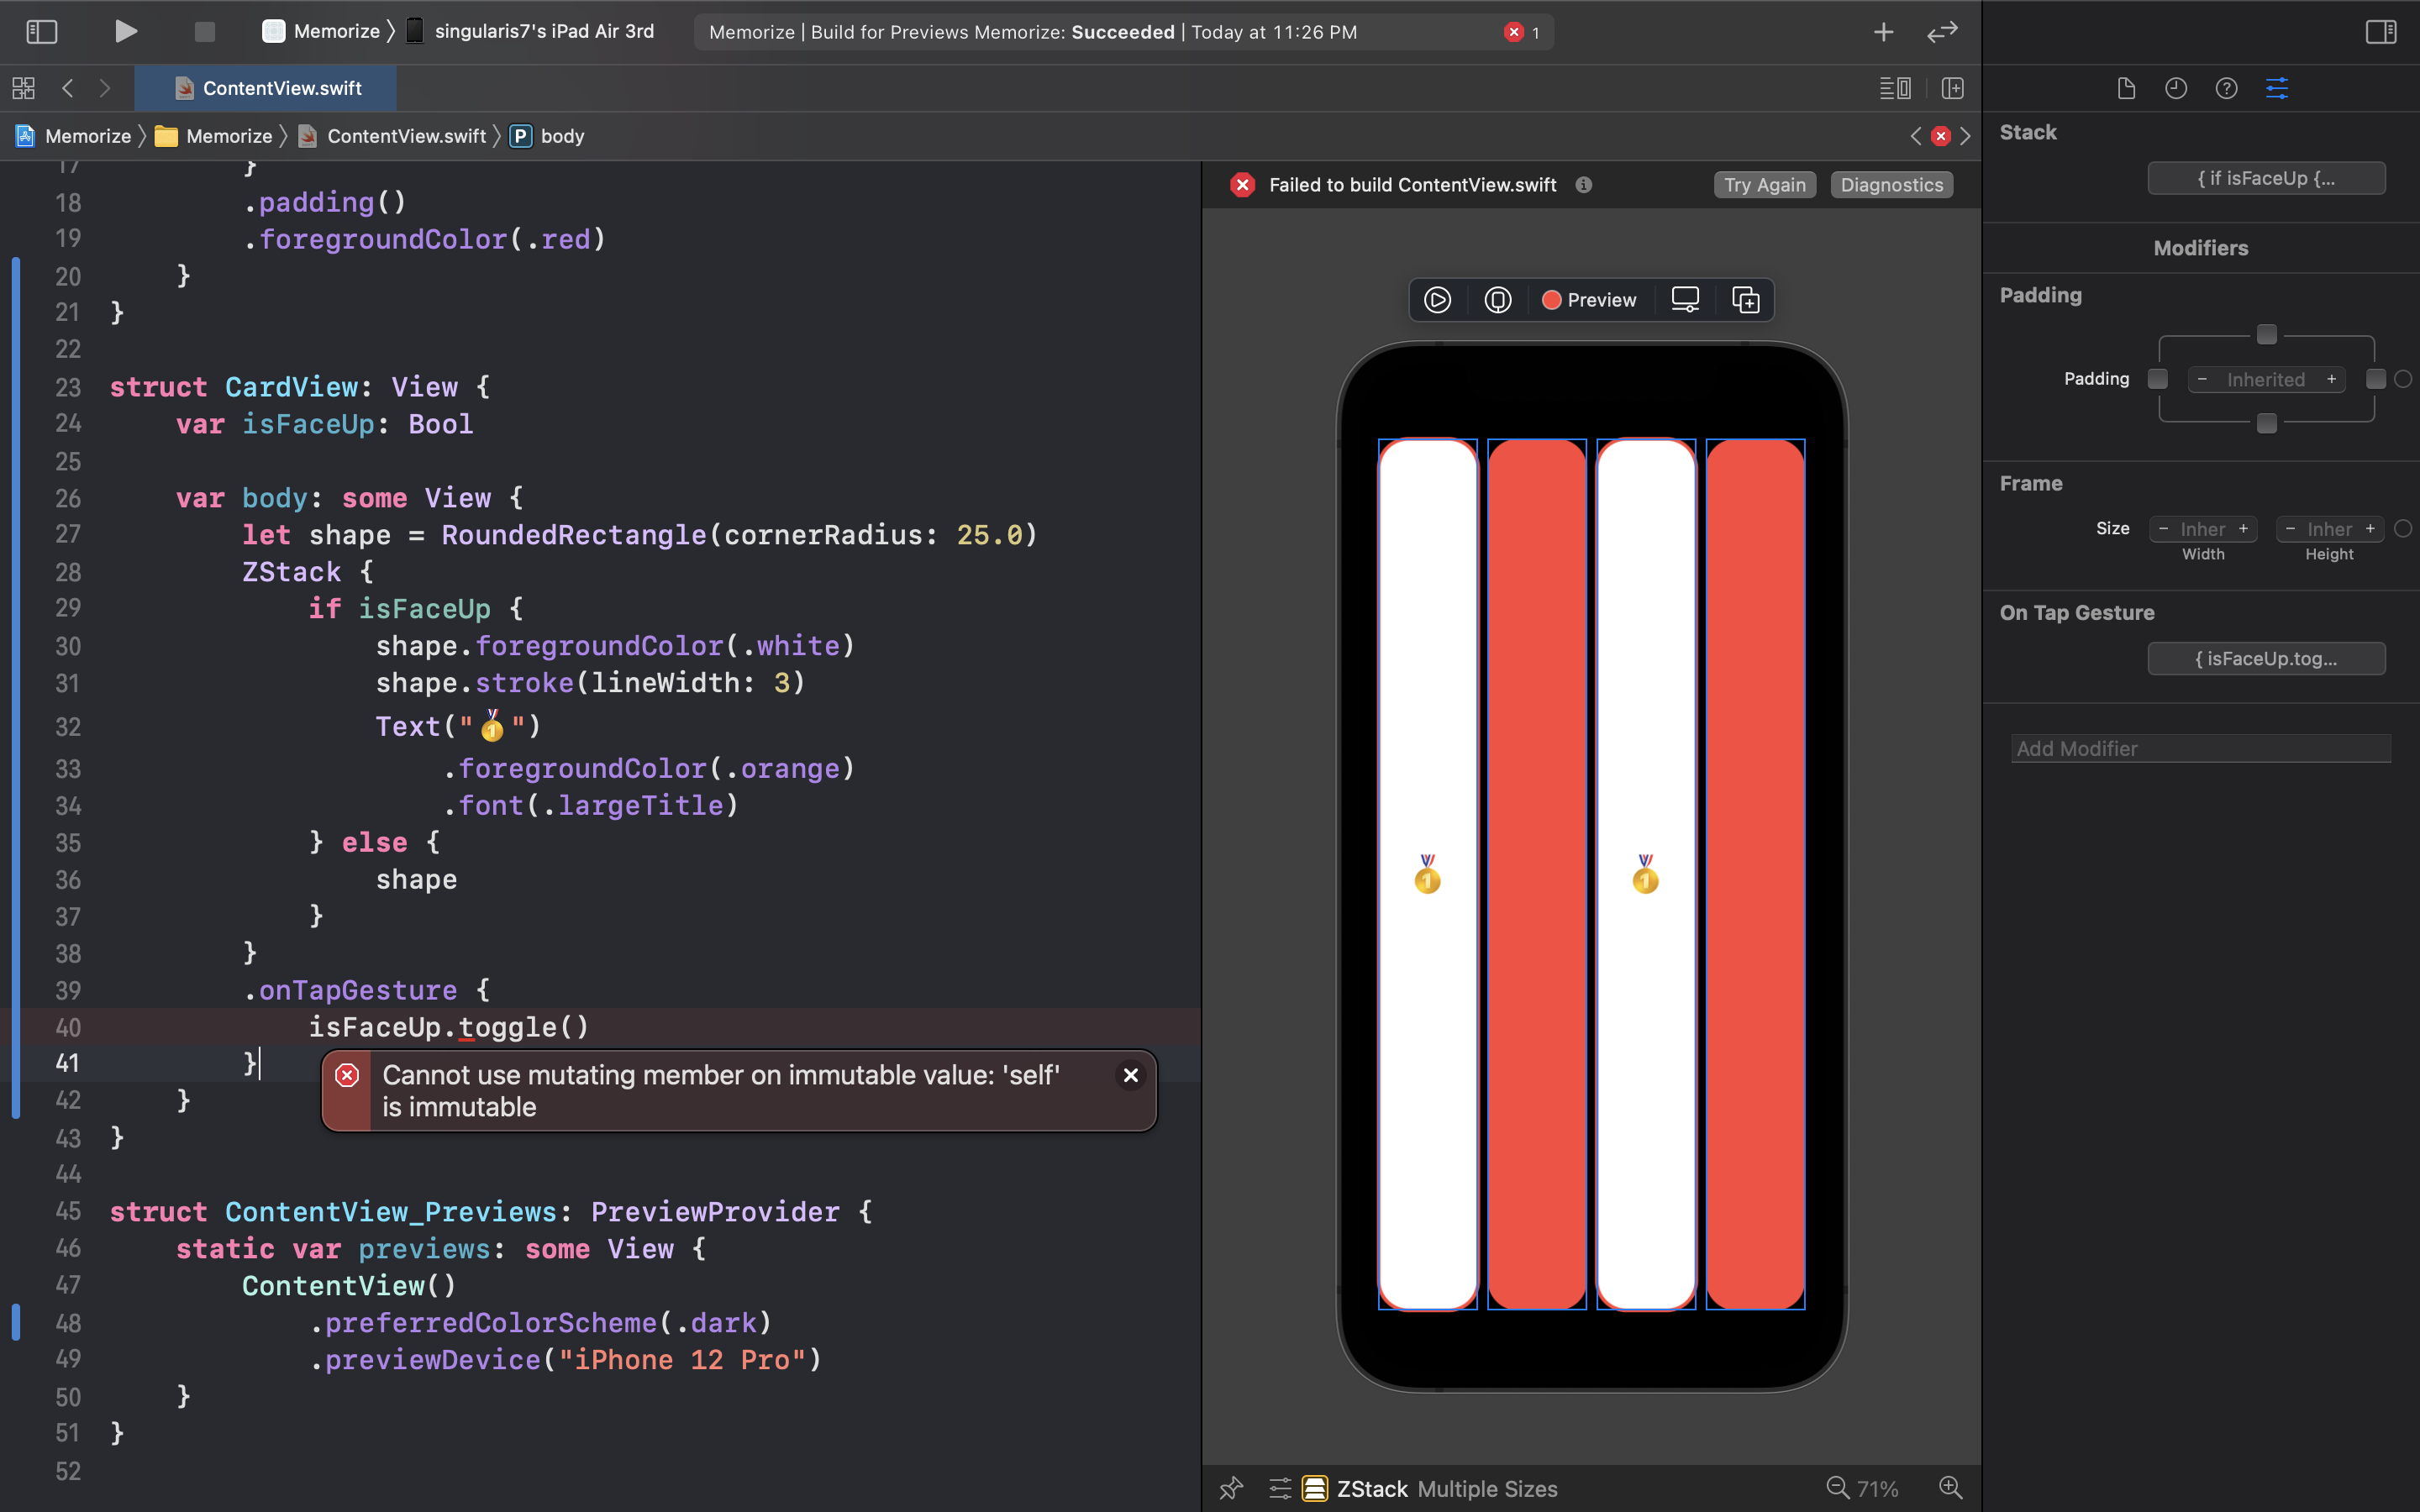The height and width of the screenshot is (1512, 2420).
Task: Click the Add Modifier input field
Action: pos(2200,748)
